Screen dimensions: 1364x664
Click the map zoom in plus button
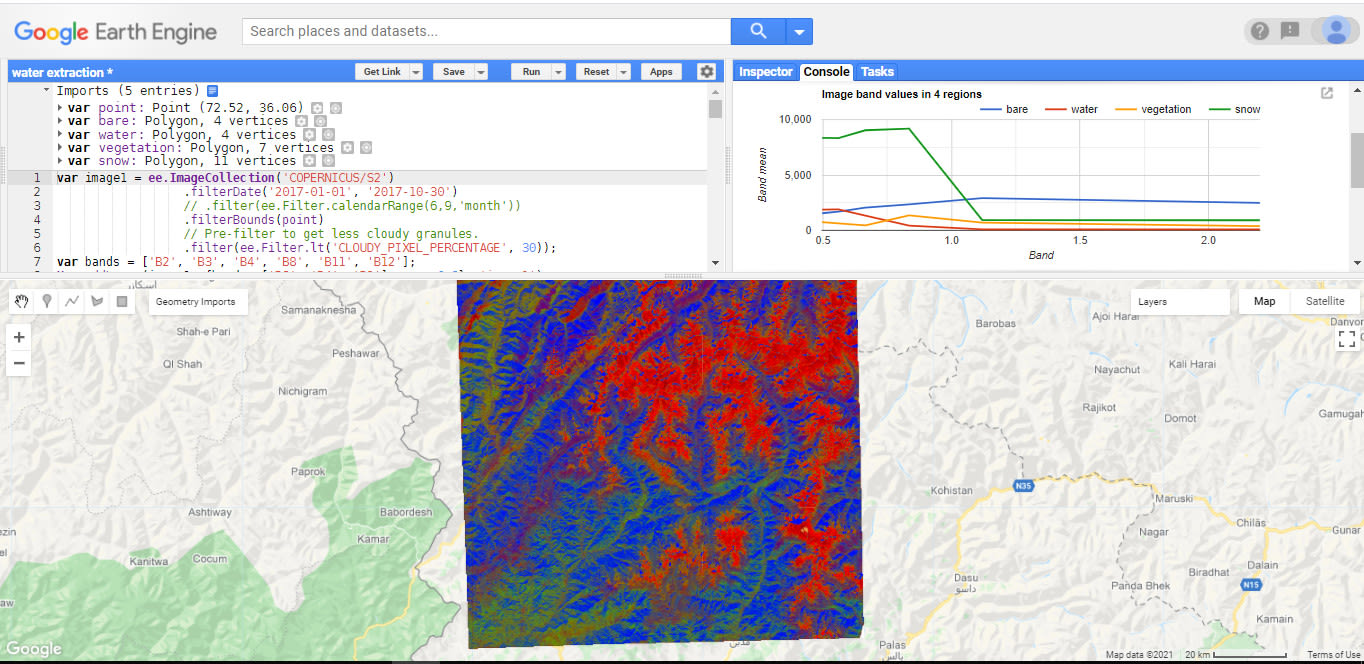19,338
